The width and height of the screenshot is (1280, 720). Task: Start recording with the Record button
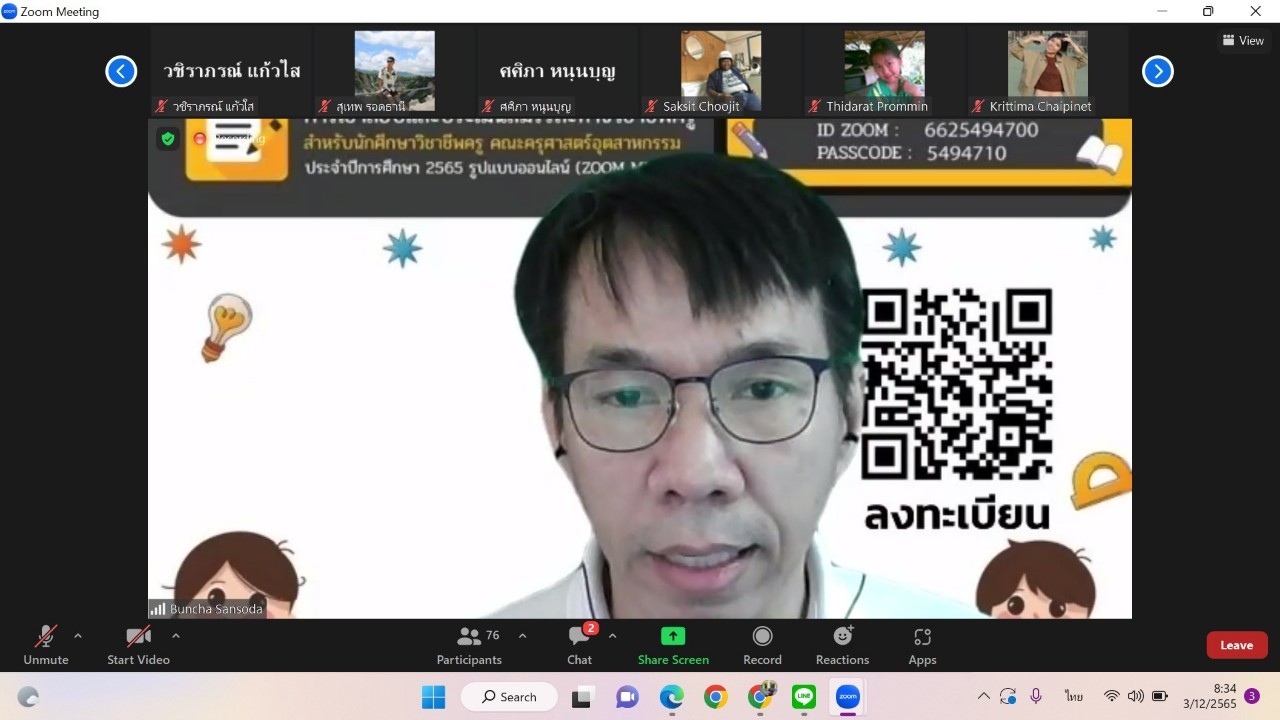click(x=762, y=646)
